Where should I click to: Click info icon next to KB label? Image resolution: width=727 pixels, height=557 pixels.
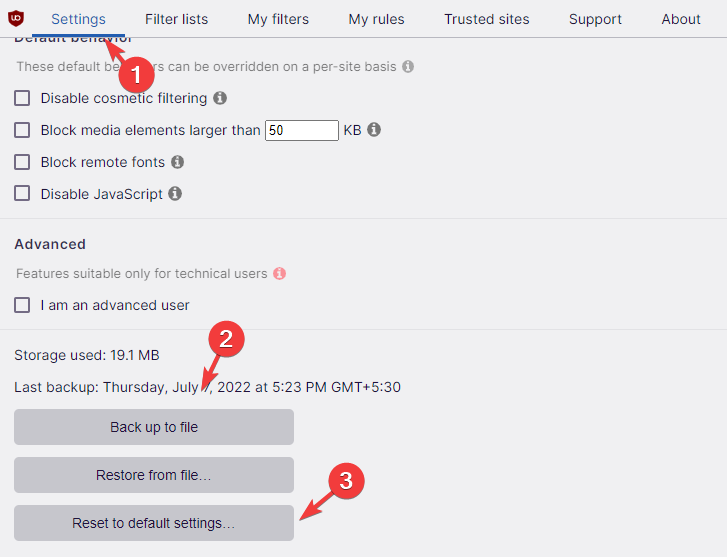tap(374, 130)
